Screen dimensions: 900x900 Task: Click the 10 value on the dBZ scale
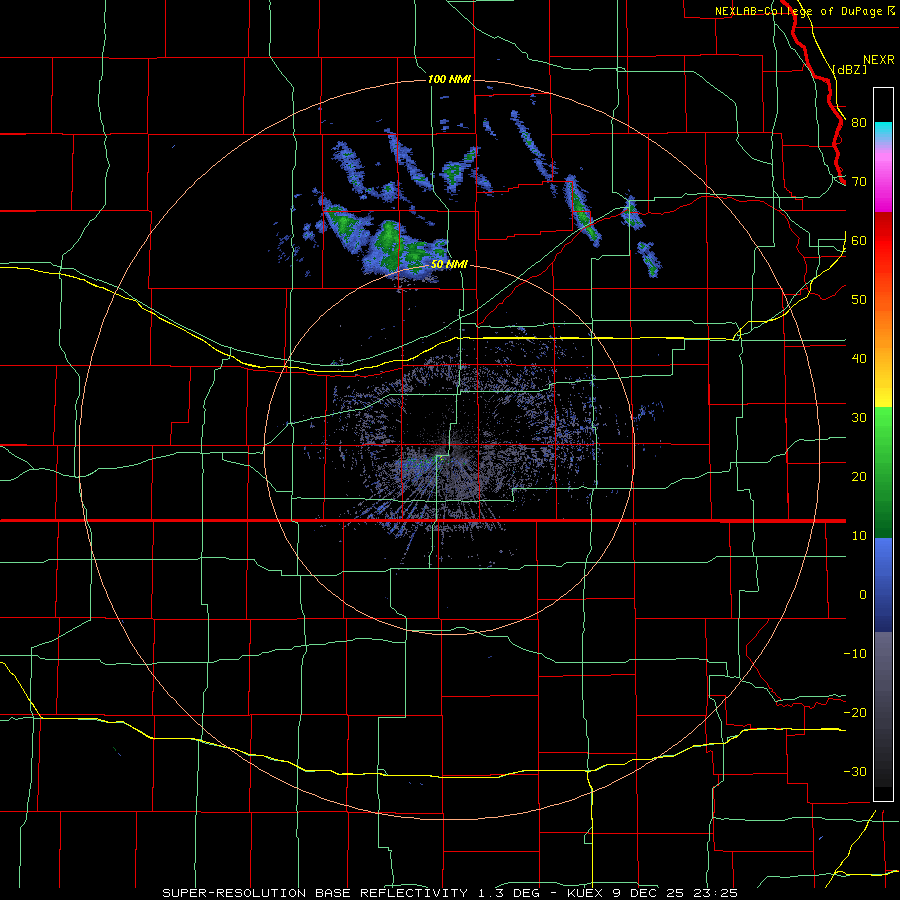pos(859,536)
